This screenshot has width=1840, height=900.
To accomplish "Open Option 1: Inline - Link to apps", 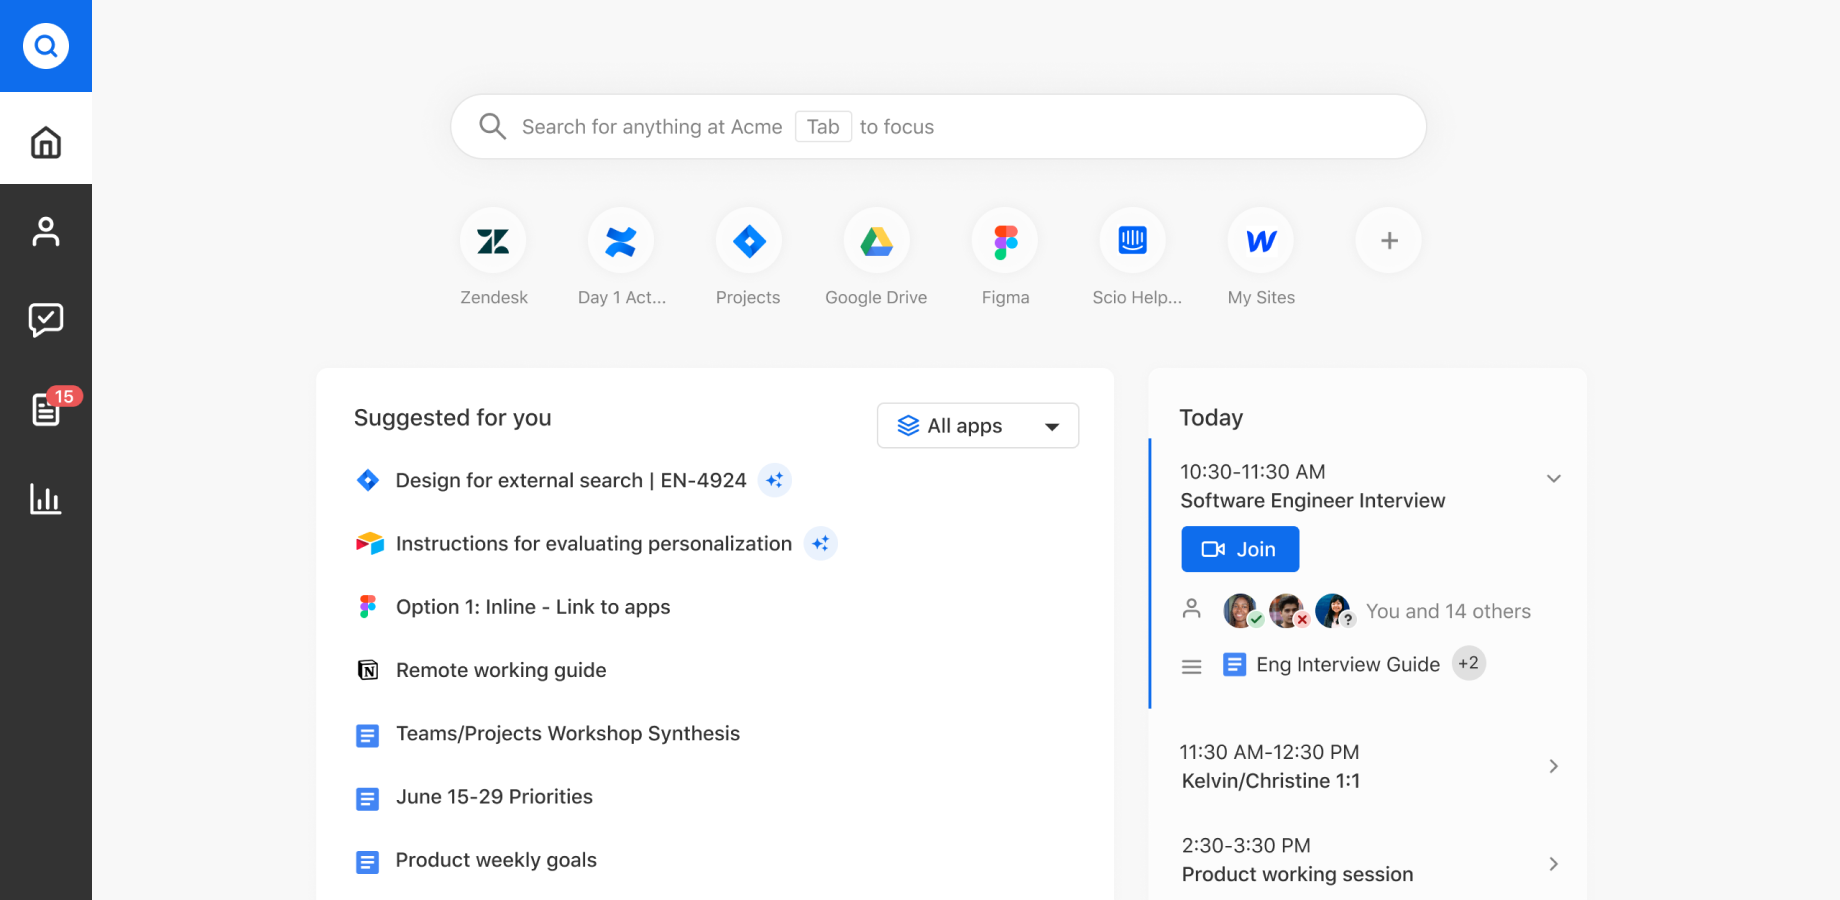I will (533, 607).
